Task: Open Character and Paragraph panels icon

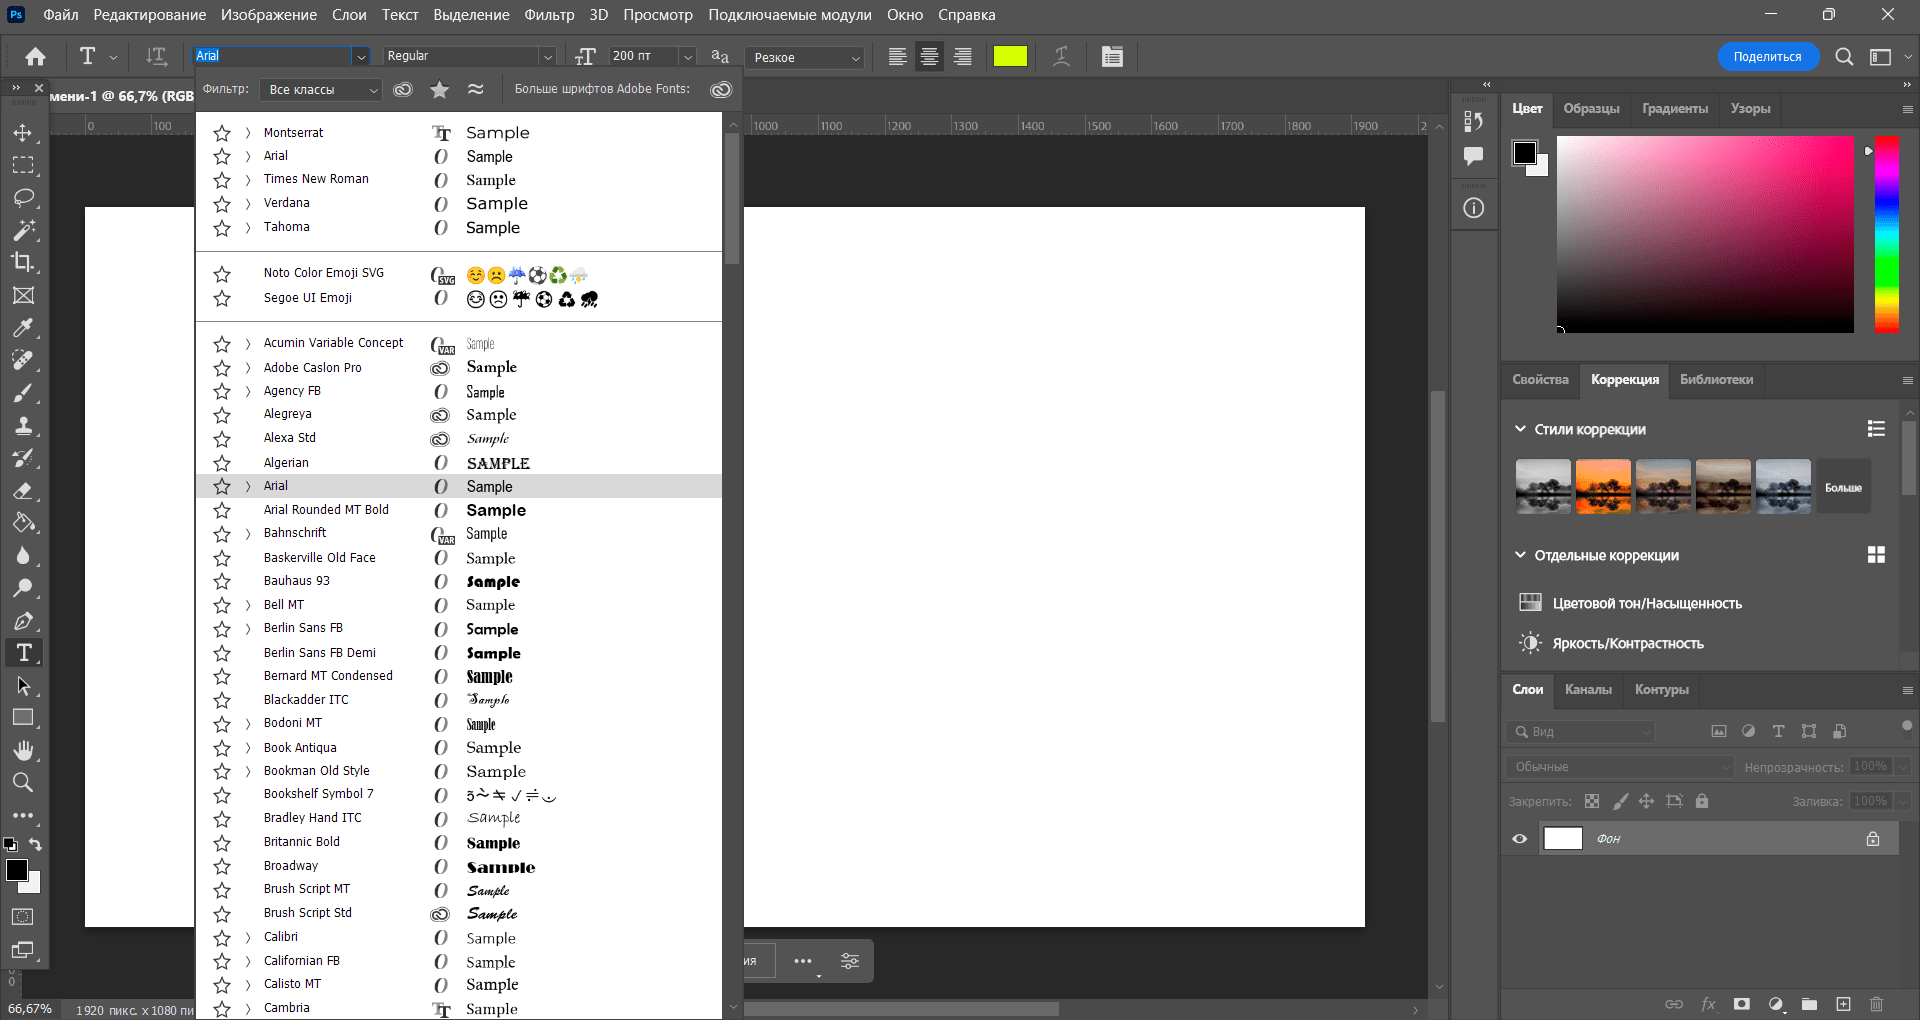Action: [1112, 57]
